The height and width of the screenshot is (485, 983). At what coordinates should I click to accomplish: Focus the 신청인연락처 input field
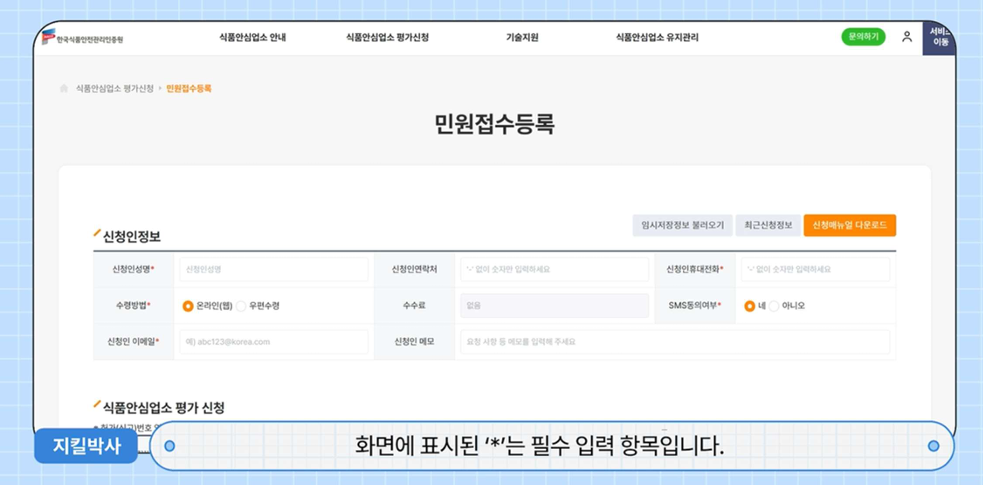coord(555,269)
